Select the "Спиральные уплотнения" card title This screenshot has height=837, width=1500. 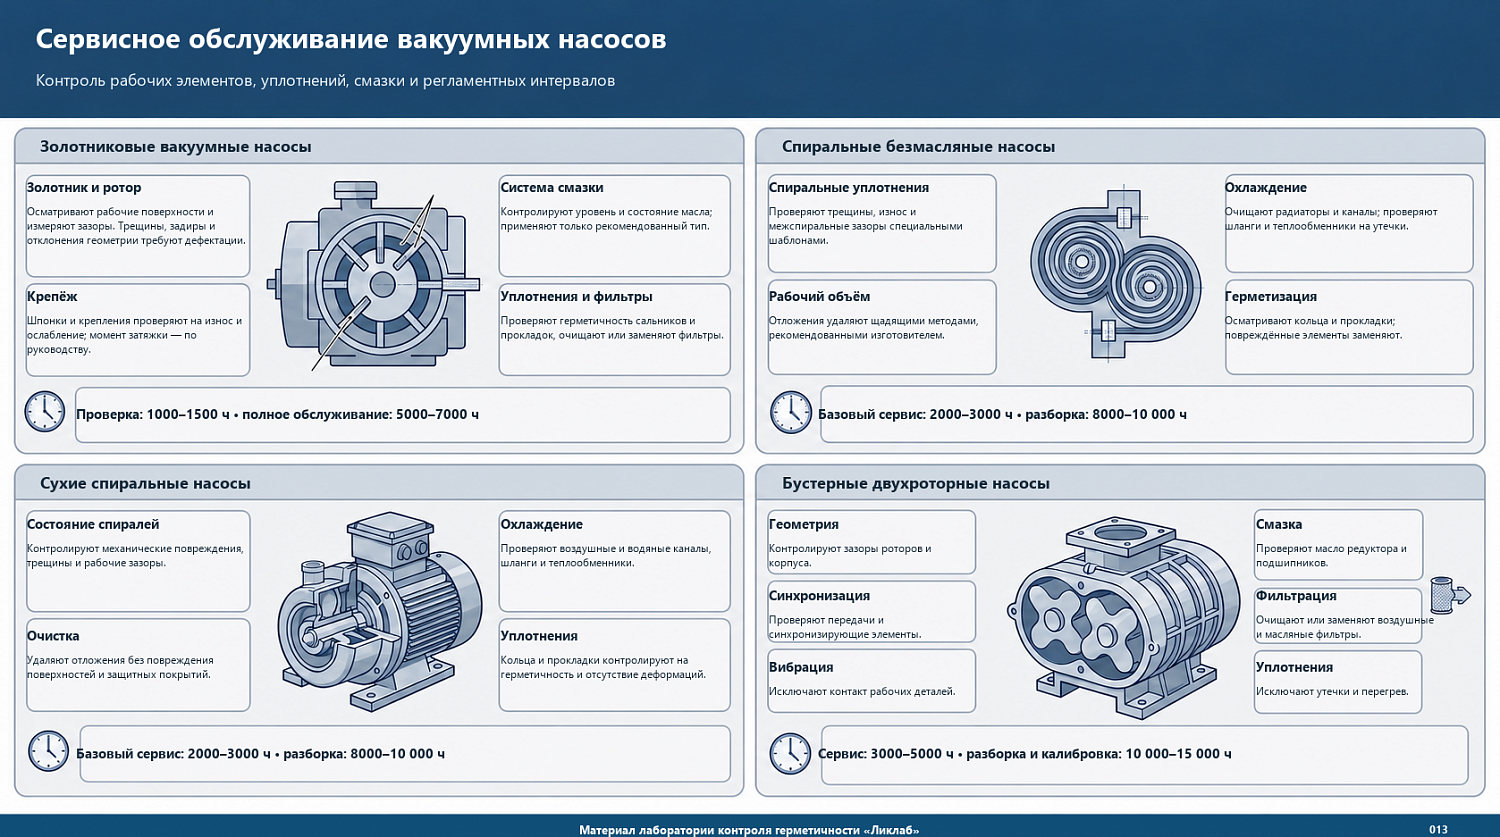(849, 187)
